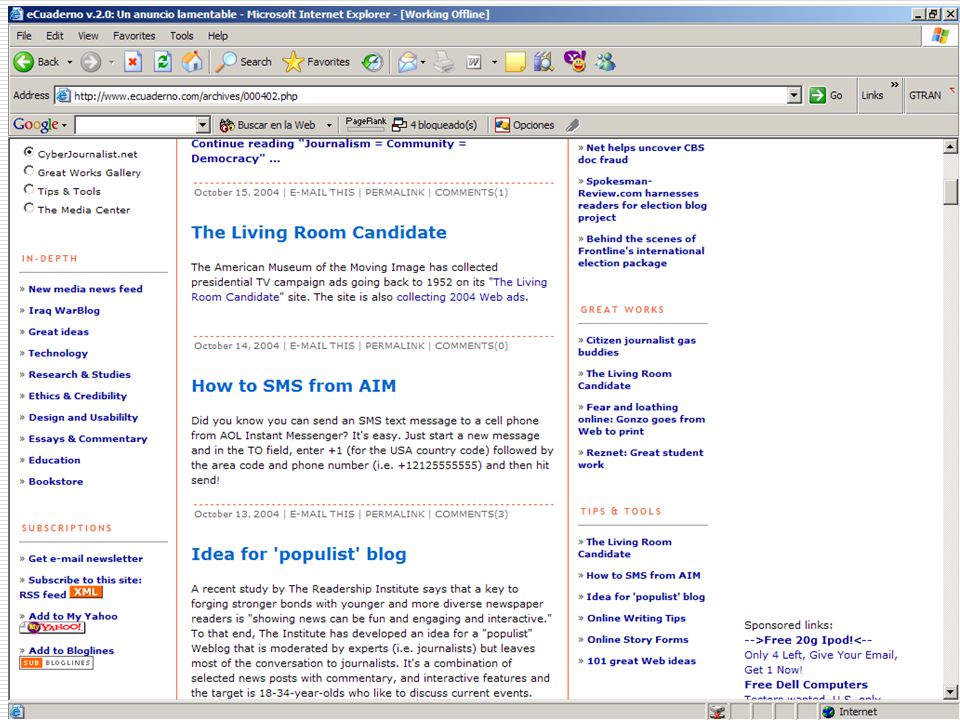Click the page icon beside the address URL

pos(63,96)
